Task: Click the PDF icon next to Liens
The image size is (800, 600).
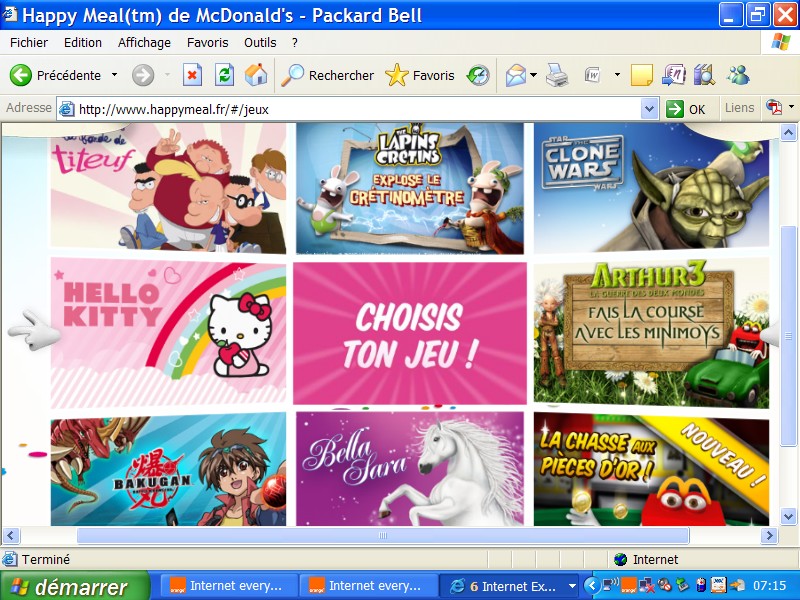Action: (774, 108)
